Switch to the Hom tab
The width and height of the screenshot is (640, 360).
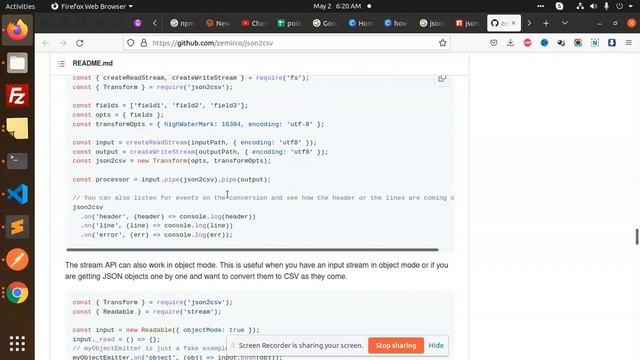(x=360, y=23)
